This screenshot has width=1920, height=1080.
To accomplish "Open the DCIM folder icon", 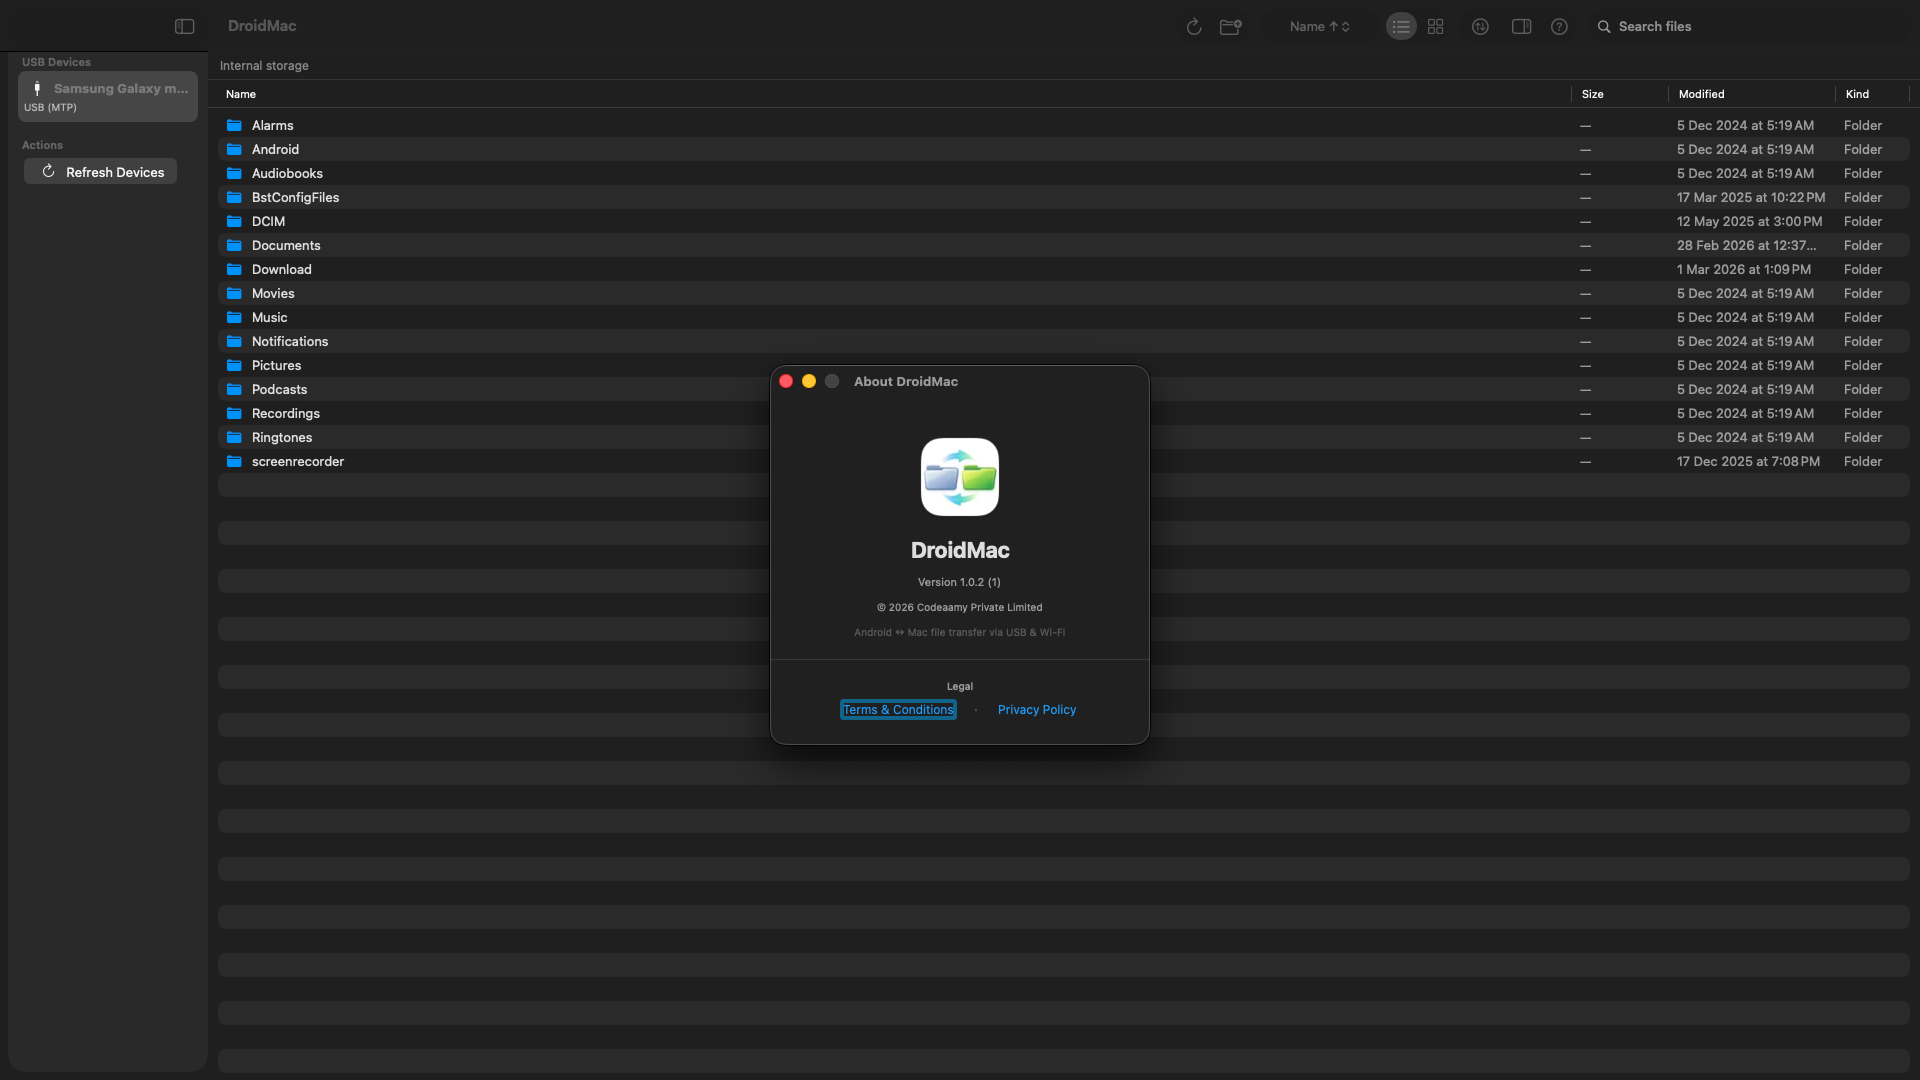I will click(234, 221).
